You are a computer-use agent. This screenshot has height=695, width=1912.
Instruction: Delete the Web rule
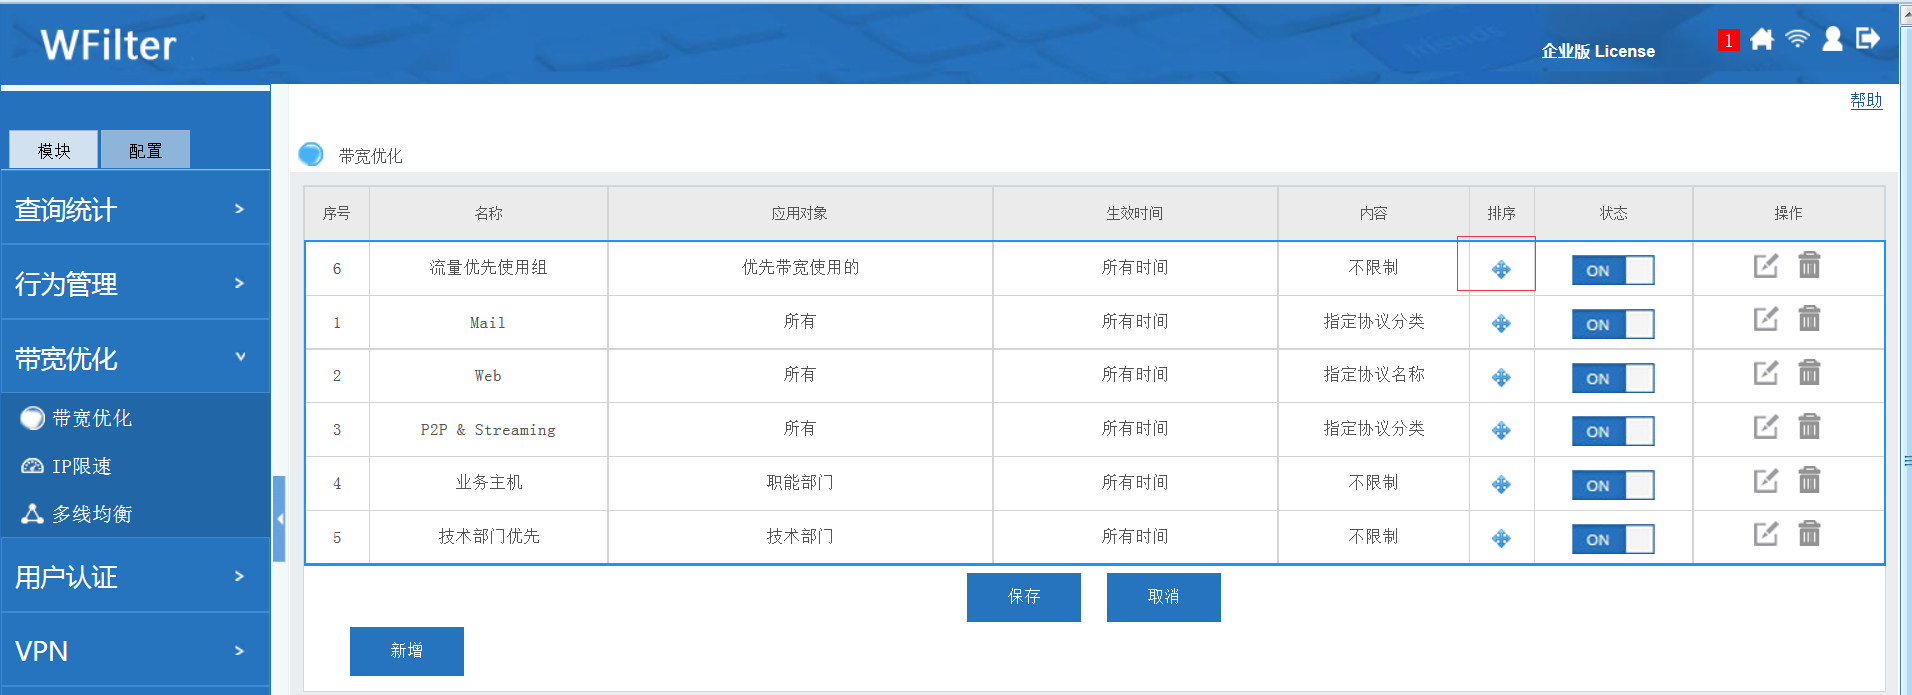(1809, 374)
